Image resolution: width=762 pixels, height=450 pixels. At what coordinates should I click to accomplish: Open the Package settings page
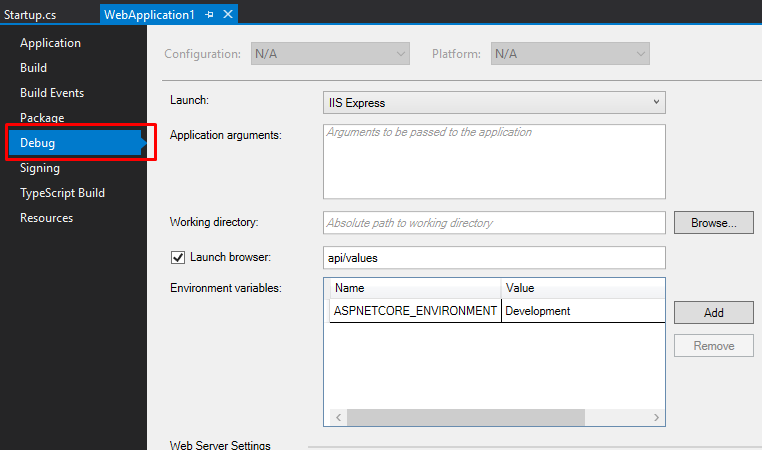click(42, 118)
